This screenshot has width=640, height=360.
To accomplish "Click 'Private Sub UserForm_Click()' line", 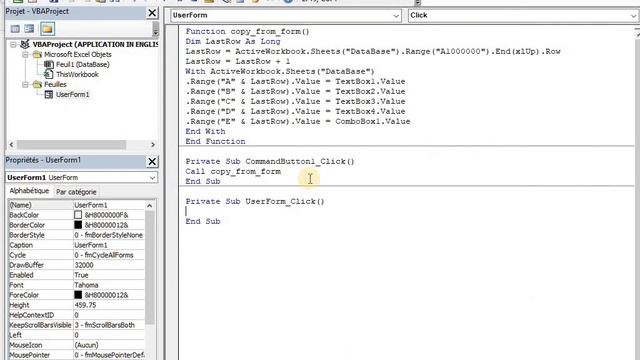I will pos(255,201).
